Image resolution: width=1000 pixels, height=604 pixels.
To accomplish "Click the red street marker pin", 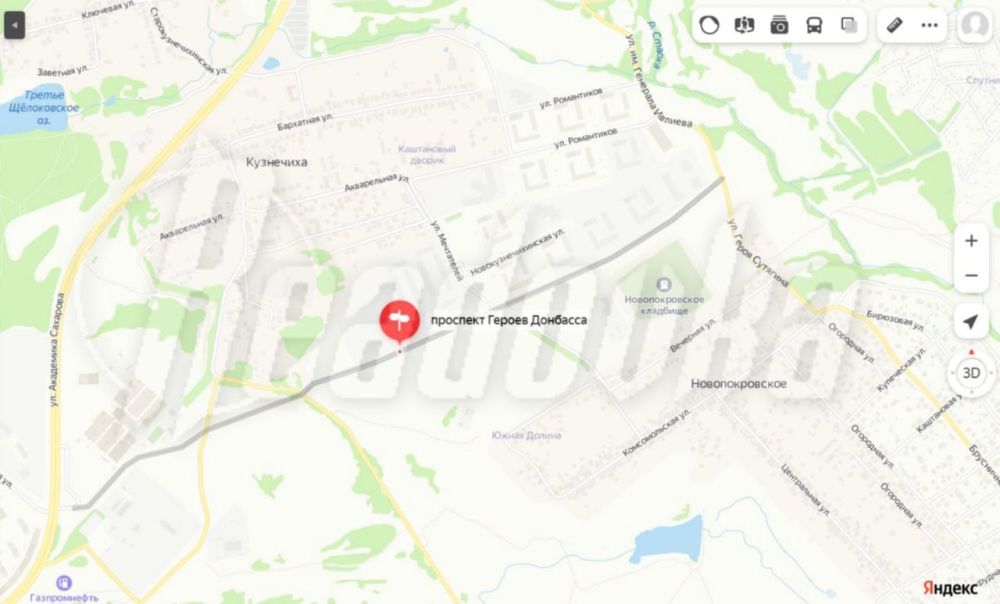I will 400,321.
